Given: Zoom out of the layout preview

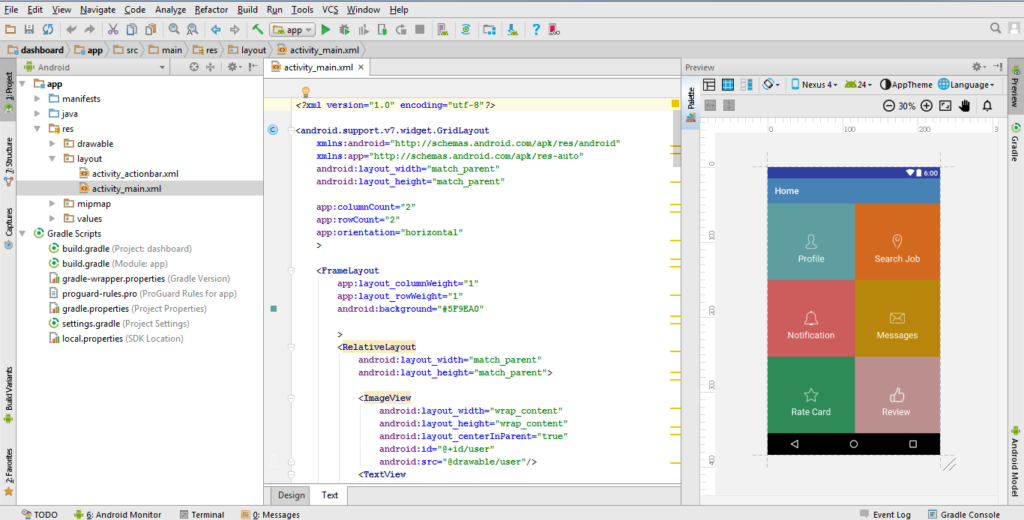Looking at the screenshot, I should pyautogui.click(x=890, y=105).
